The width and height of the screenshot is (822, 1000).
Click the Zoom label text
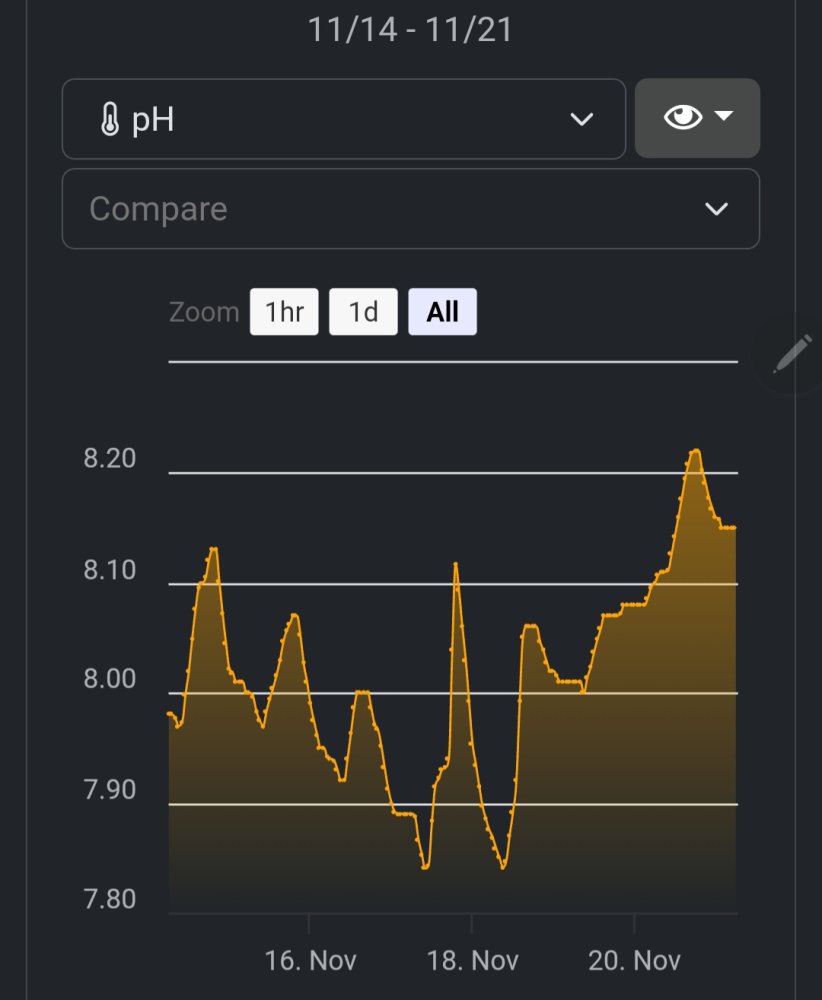coord(204,312)
